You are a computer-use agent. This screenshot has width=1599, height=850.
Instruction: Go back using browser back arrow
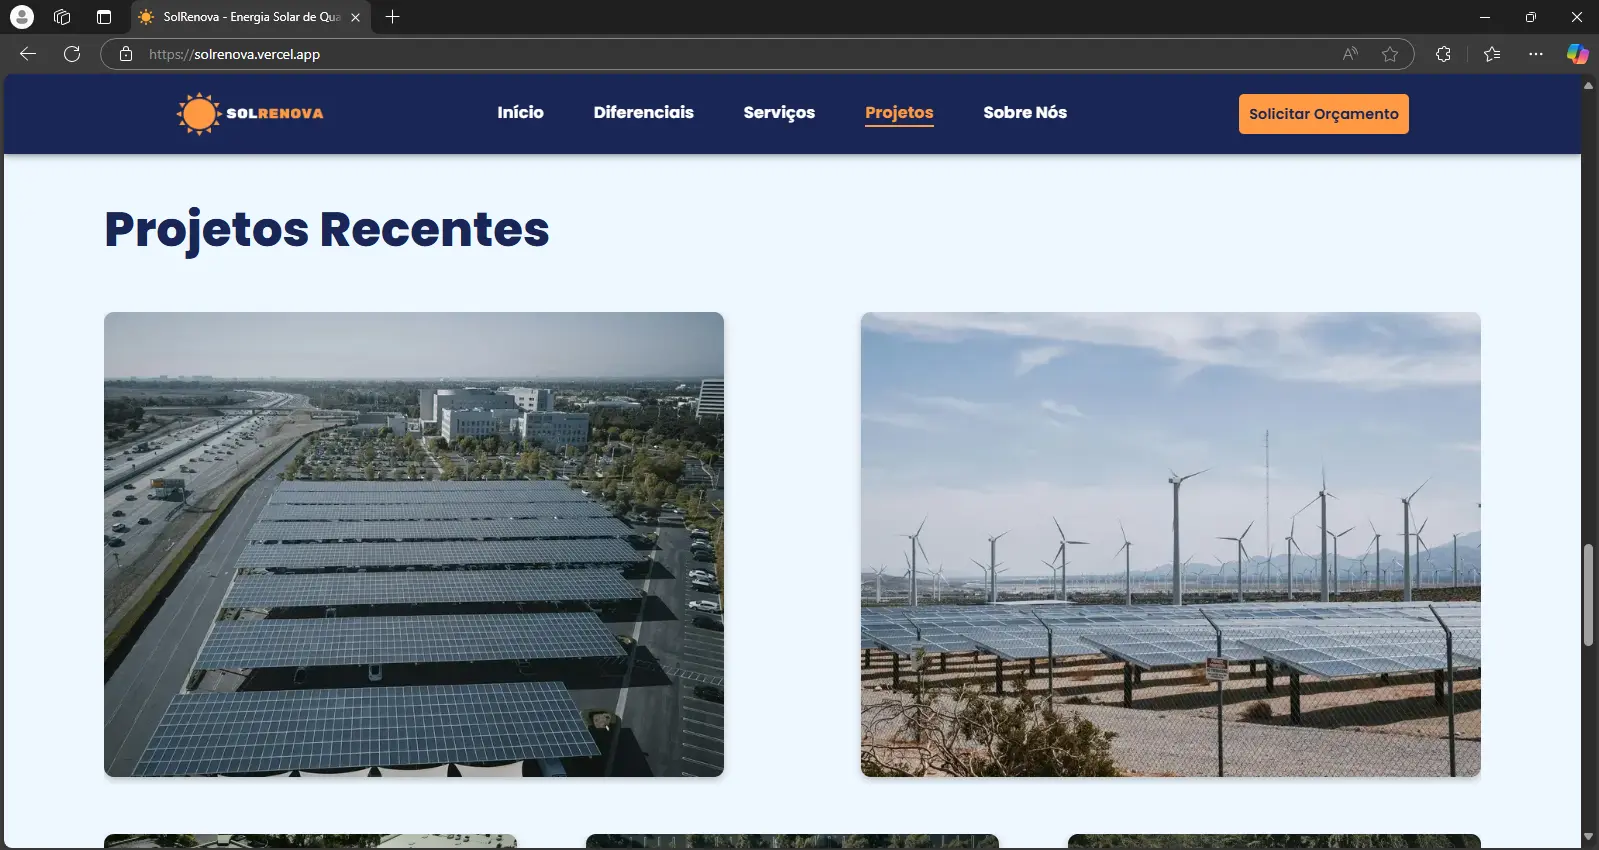(28, 54)
